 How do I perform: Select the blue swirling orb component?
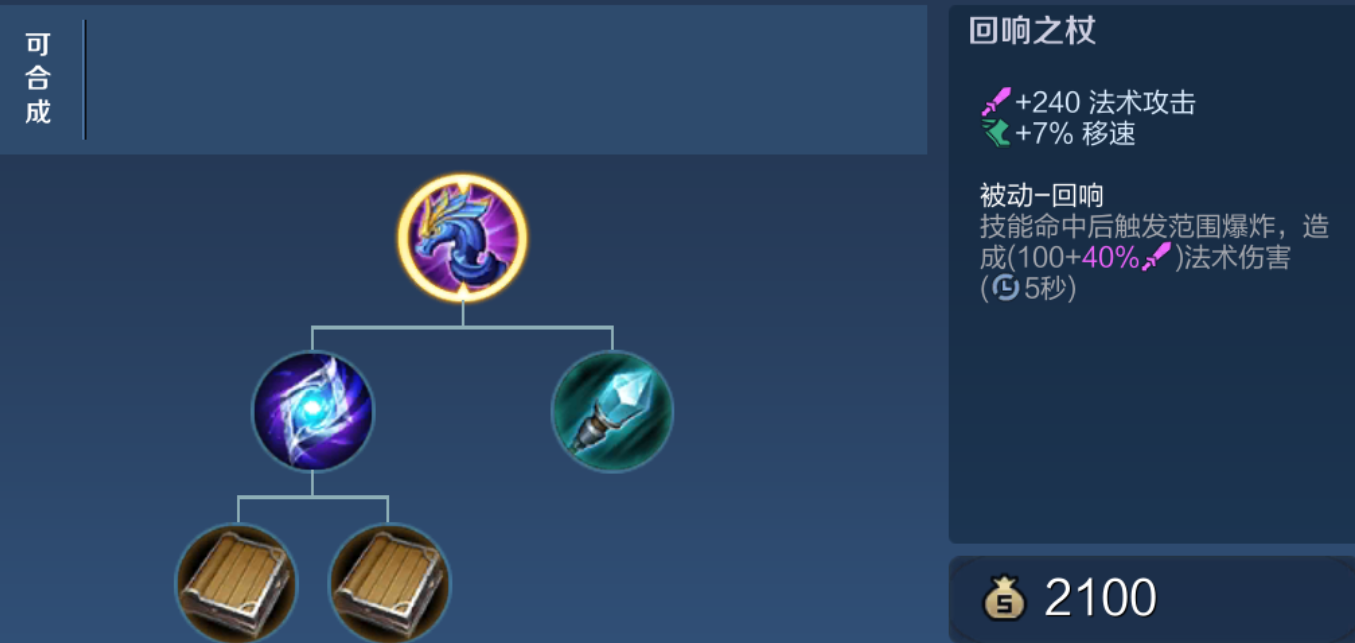[x=312, y=411]
